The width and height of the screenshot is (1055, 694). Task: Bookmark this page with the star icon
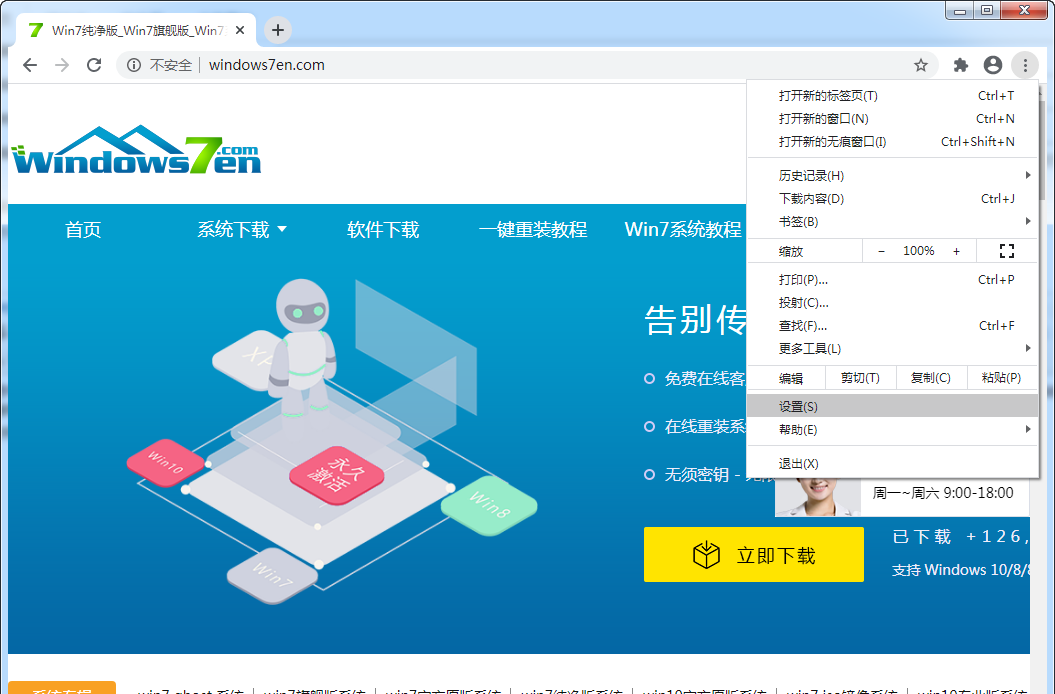pyautogui.click(x=920, y=65)
